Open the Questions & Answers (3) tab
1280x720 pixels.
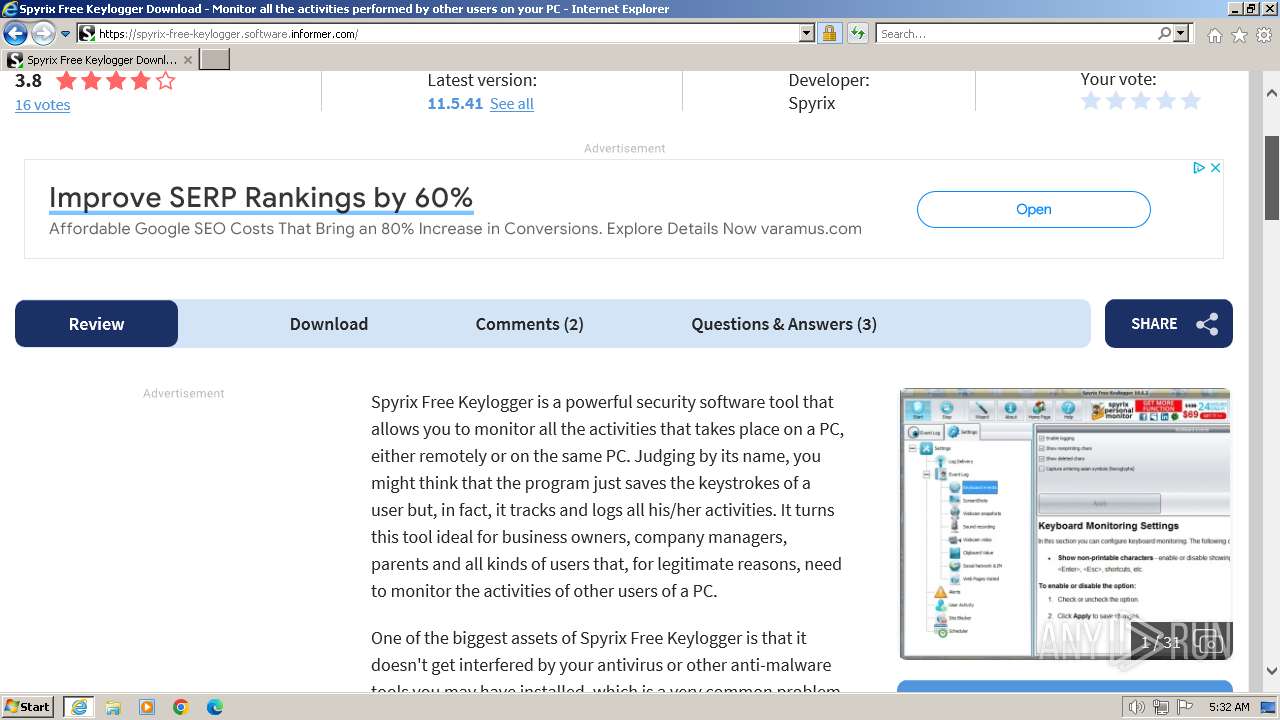784,323
